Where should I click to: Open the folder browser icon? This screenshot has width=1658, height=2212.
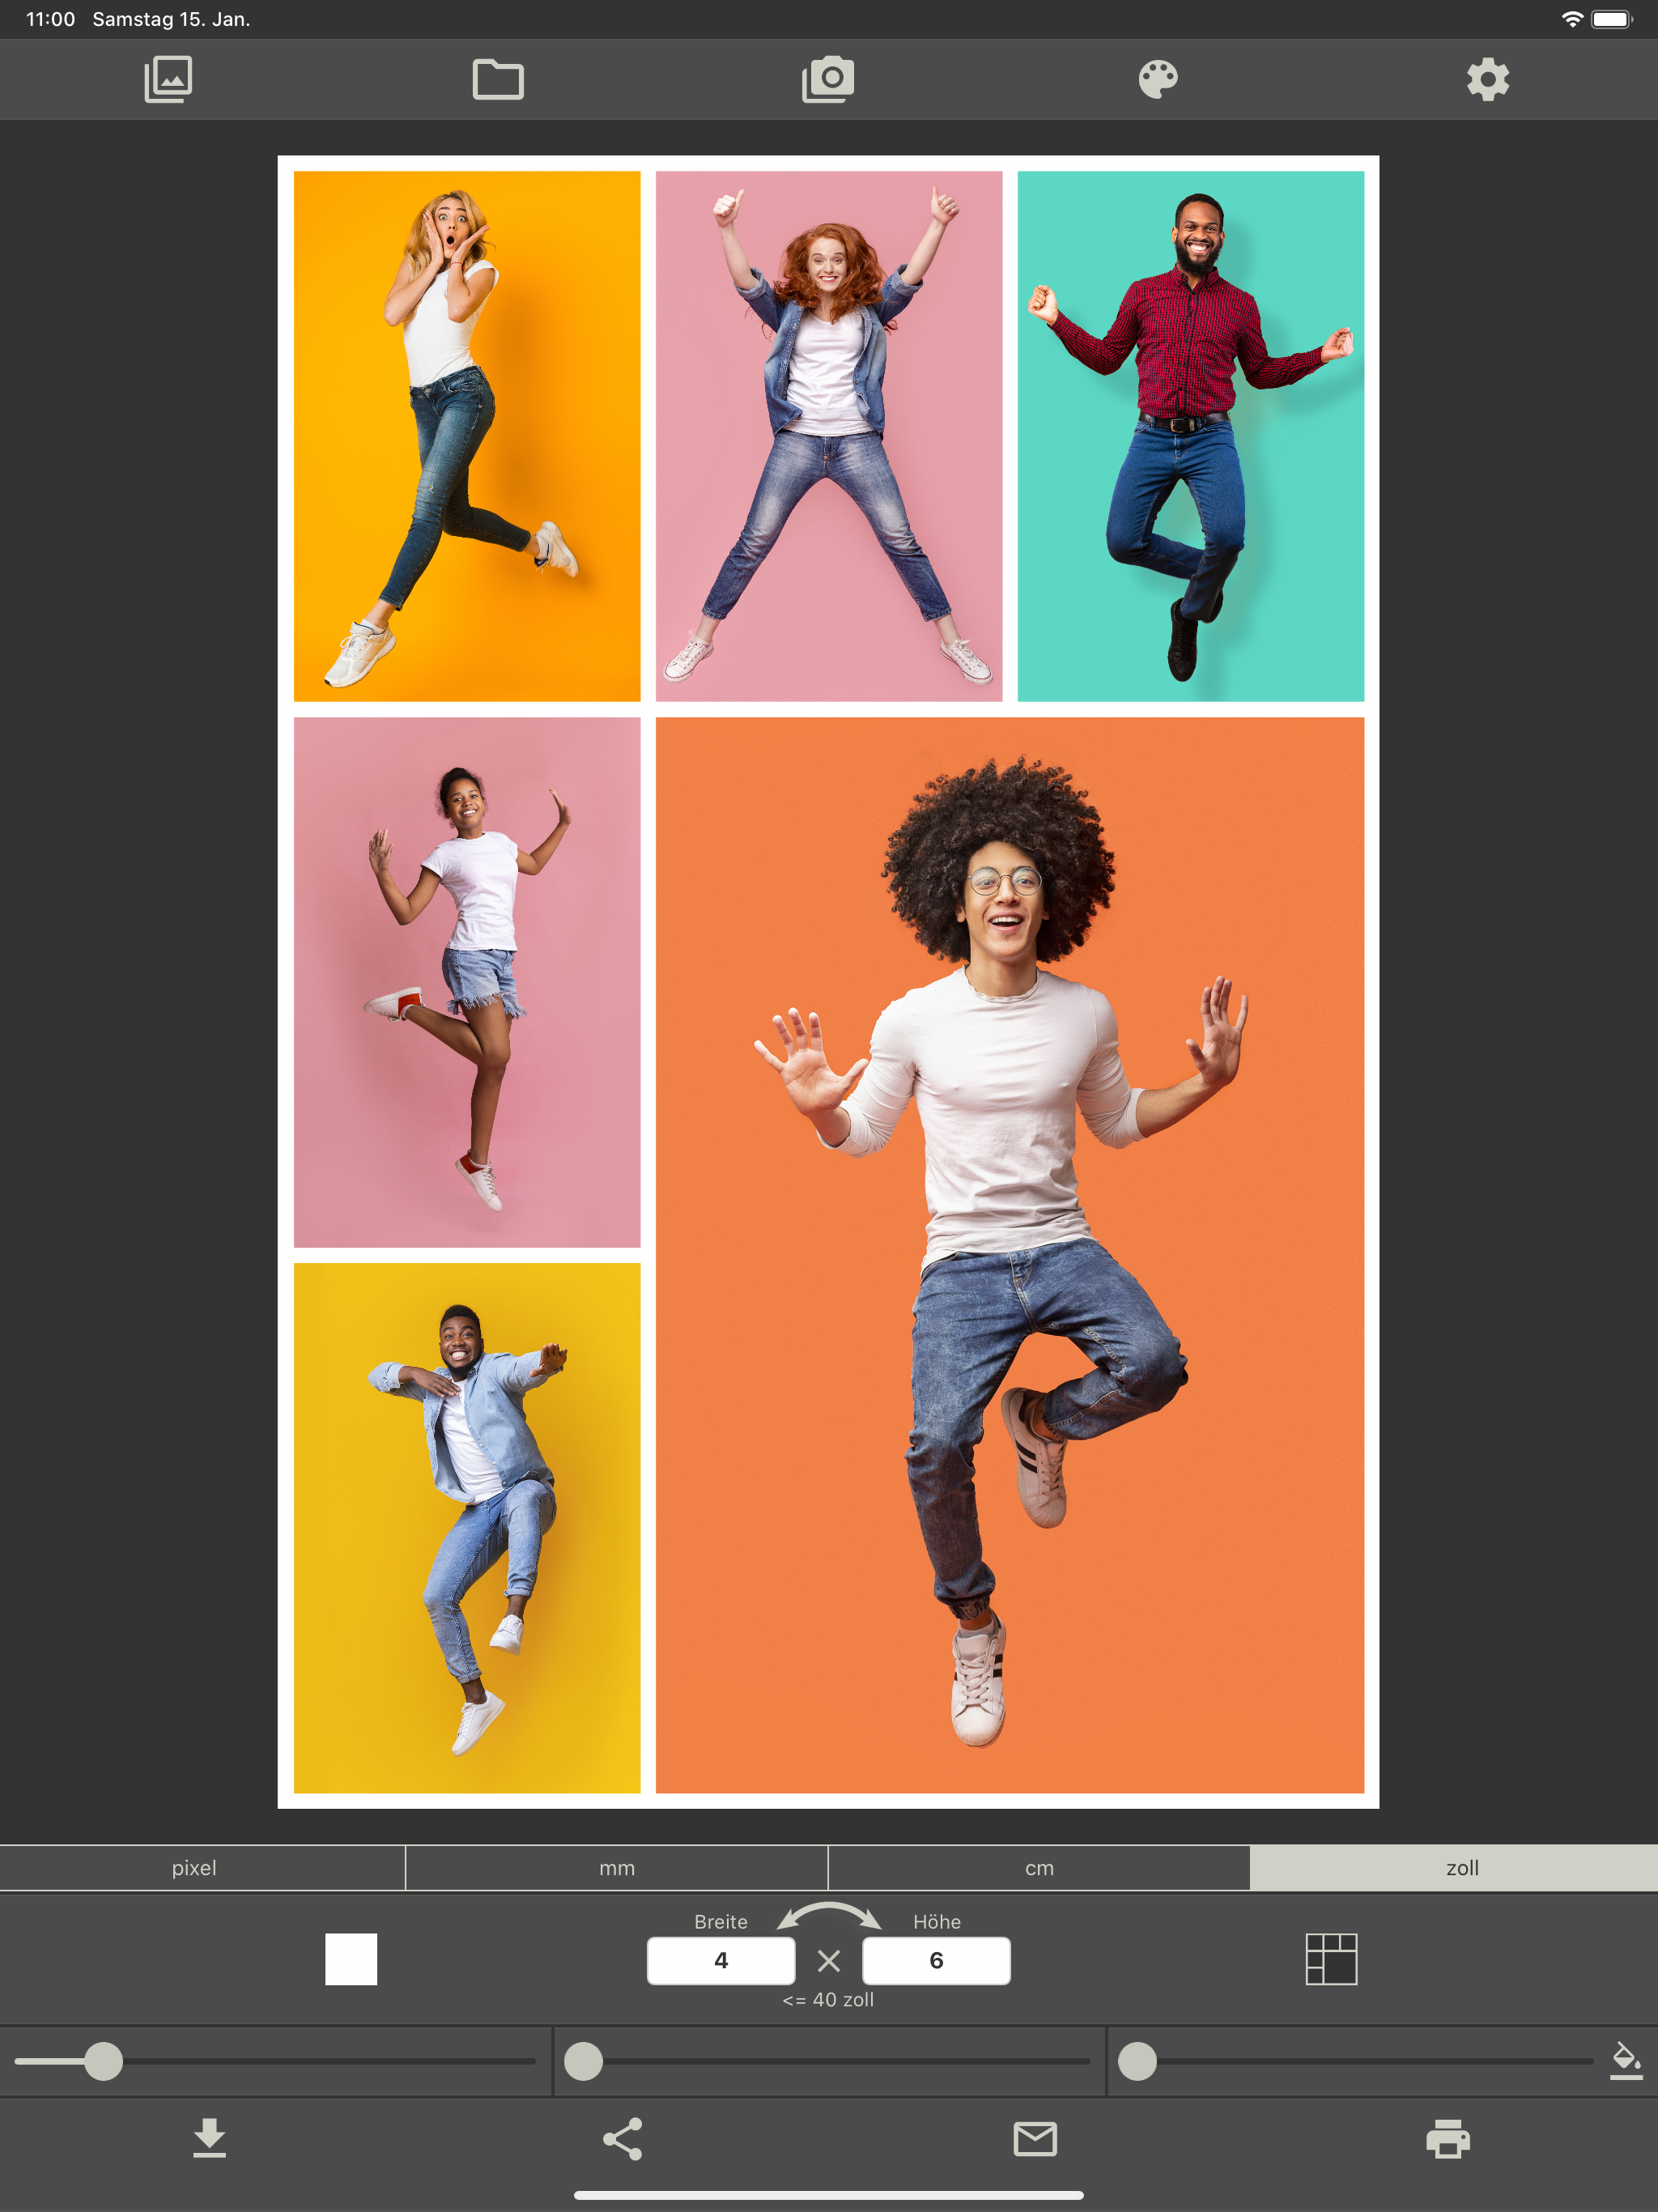point(498,79)
